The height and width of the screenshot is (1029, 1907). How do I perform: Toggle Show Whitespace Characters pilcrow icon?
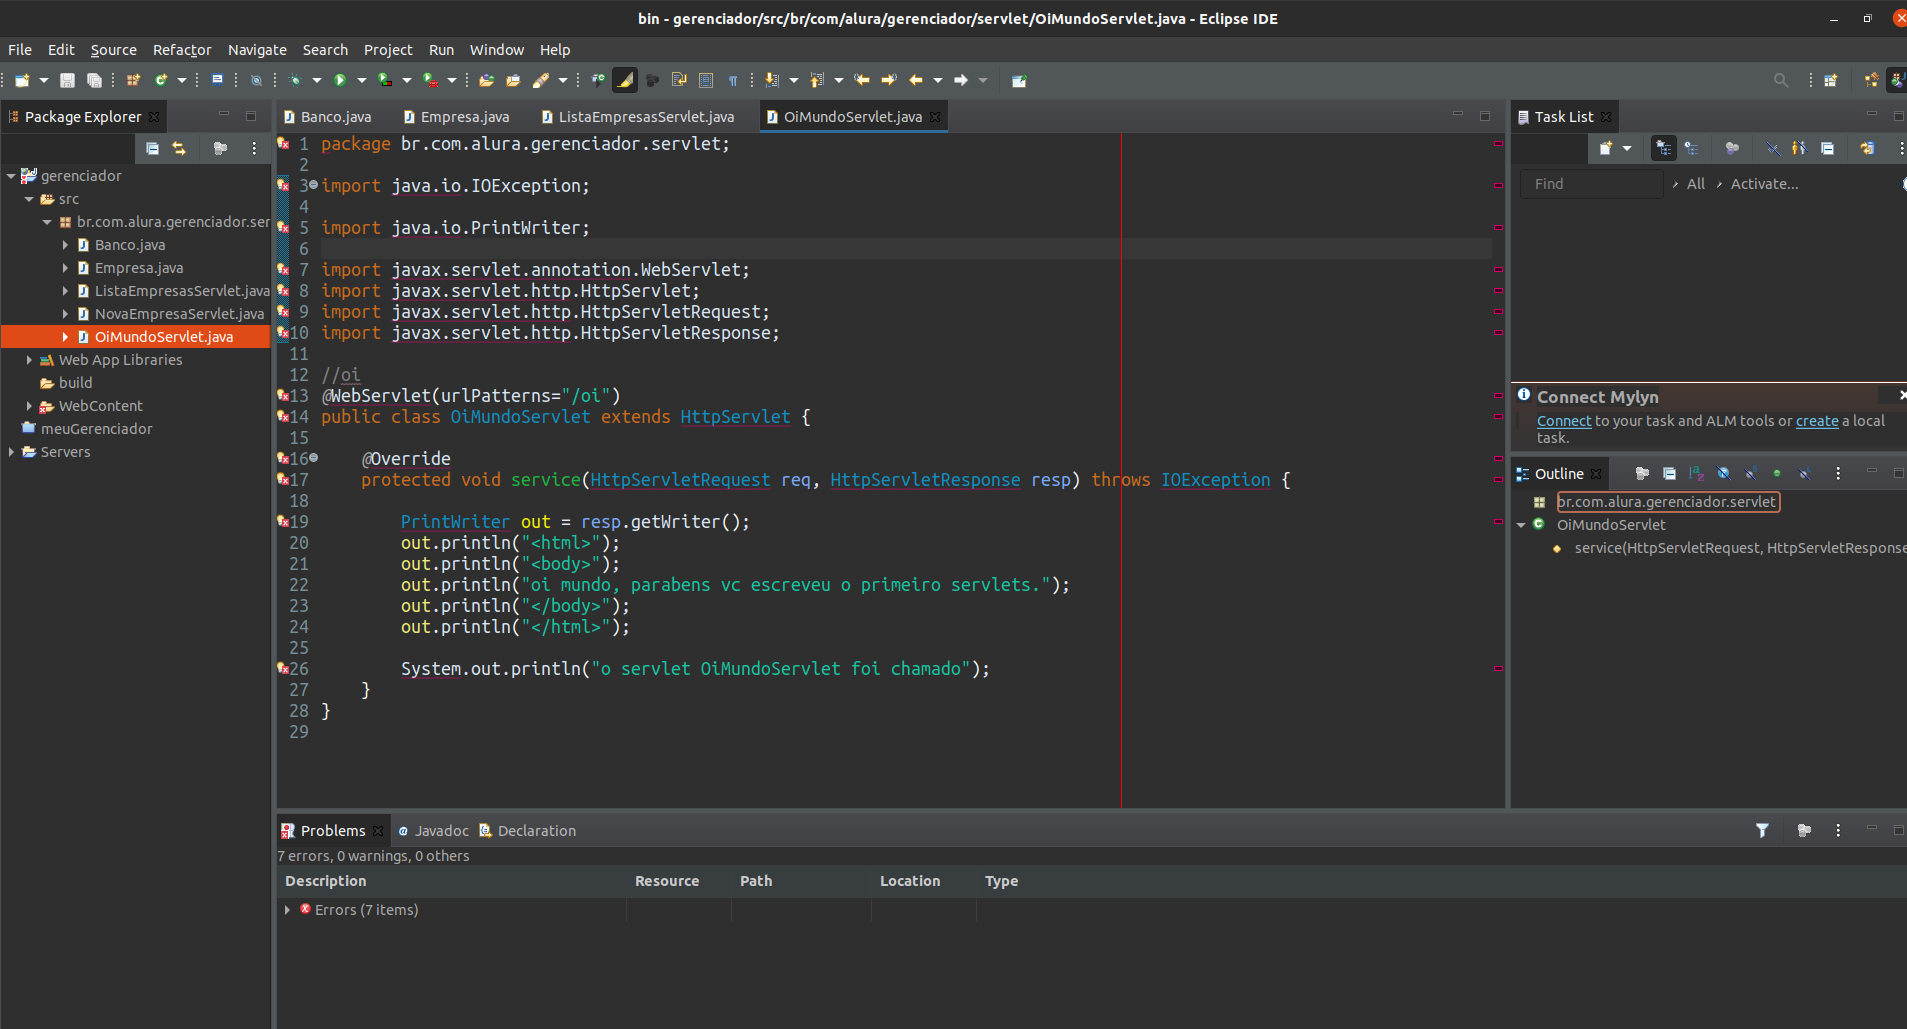(x=733, y=80)
